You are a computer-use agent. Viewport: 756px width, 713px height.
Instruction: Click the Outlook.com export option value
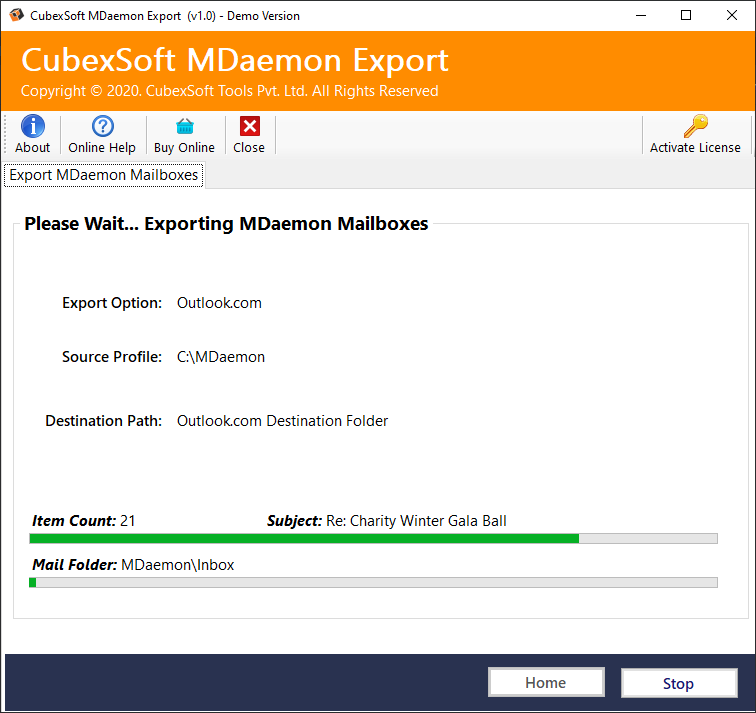pyautogui.click(x=219, y=303)
